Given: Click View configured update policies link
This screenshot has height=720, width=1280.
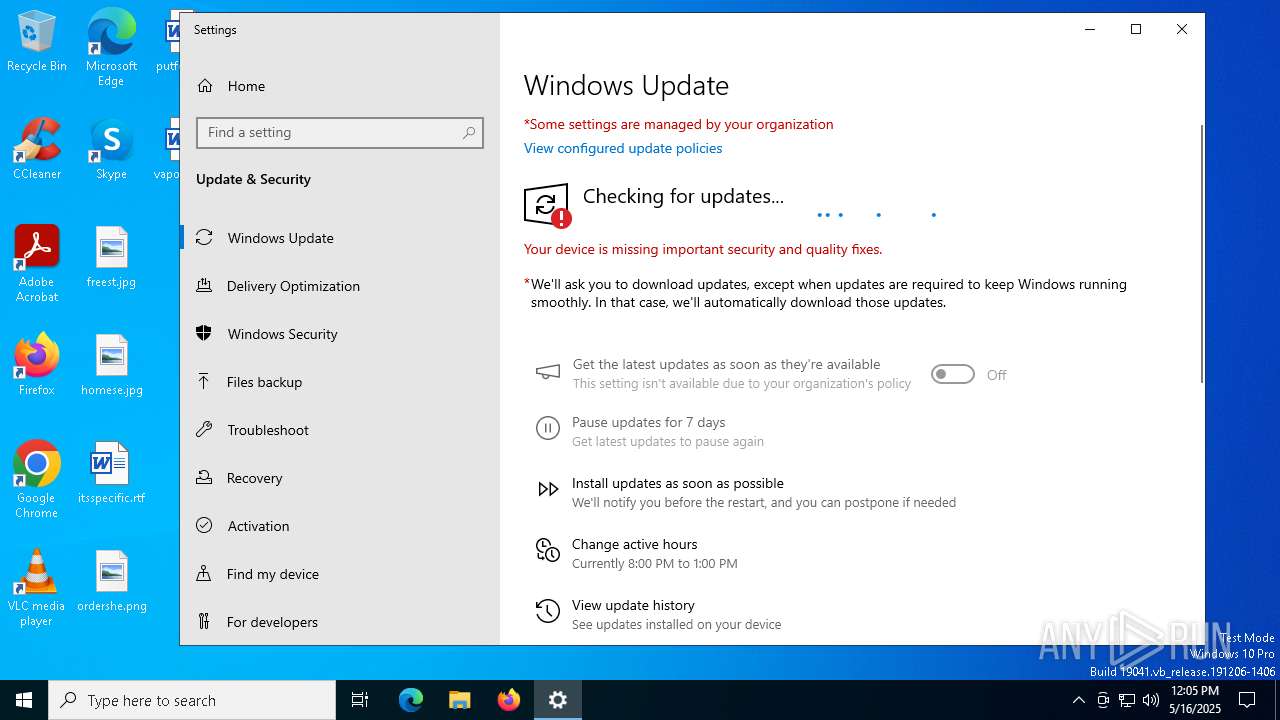Looking at the screenshot, I should [x=623, y=148].
